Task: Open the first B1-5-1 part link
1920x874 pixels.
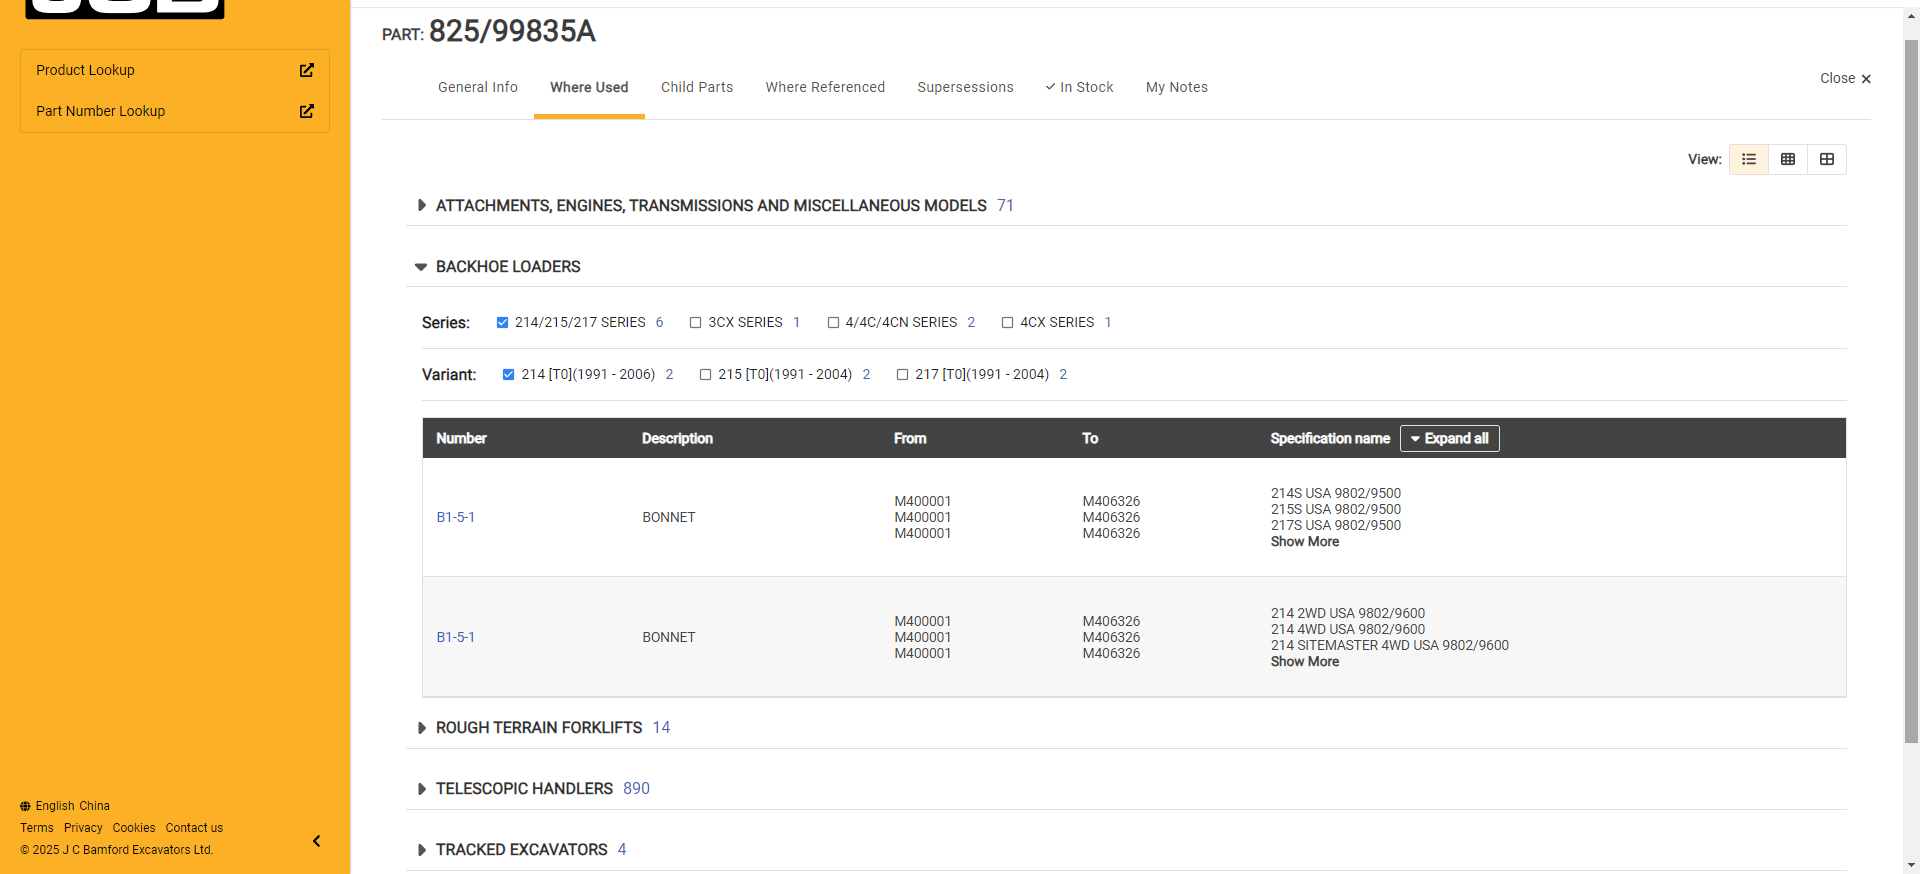Action: click(455, 517)
